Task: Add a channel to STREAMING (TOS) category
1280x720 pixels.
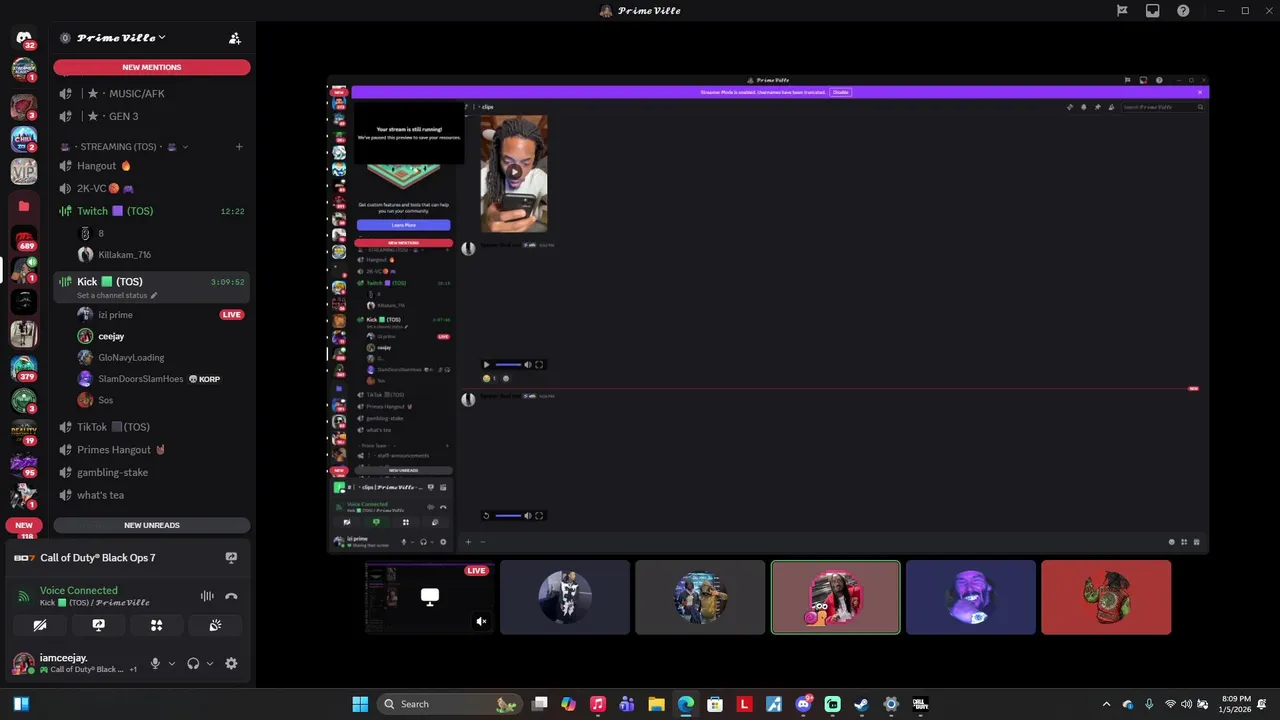Action: (239, 147)
